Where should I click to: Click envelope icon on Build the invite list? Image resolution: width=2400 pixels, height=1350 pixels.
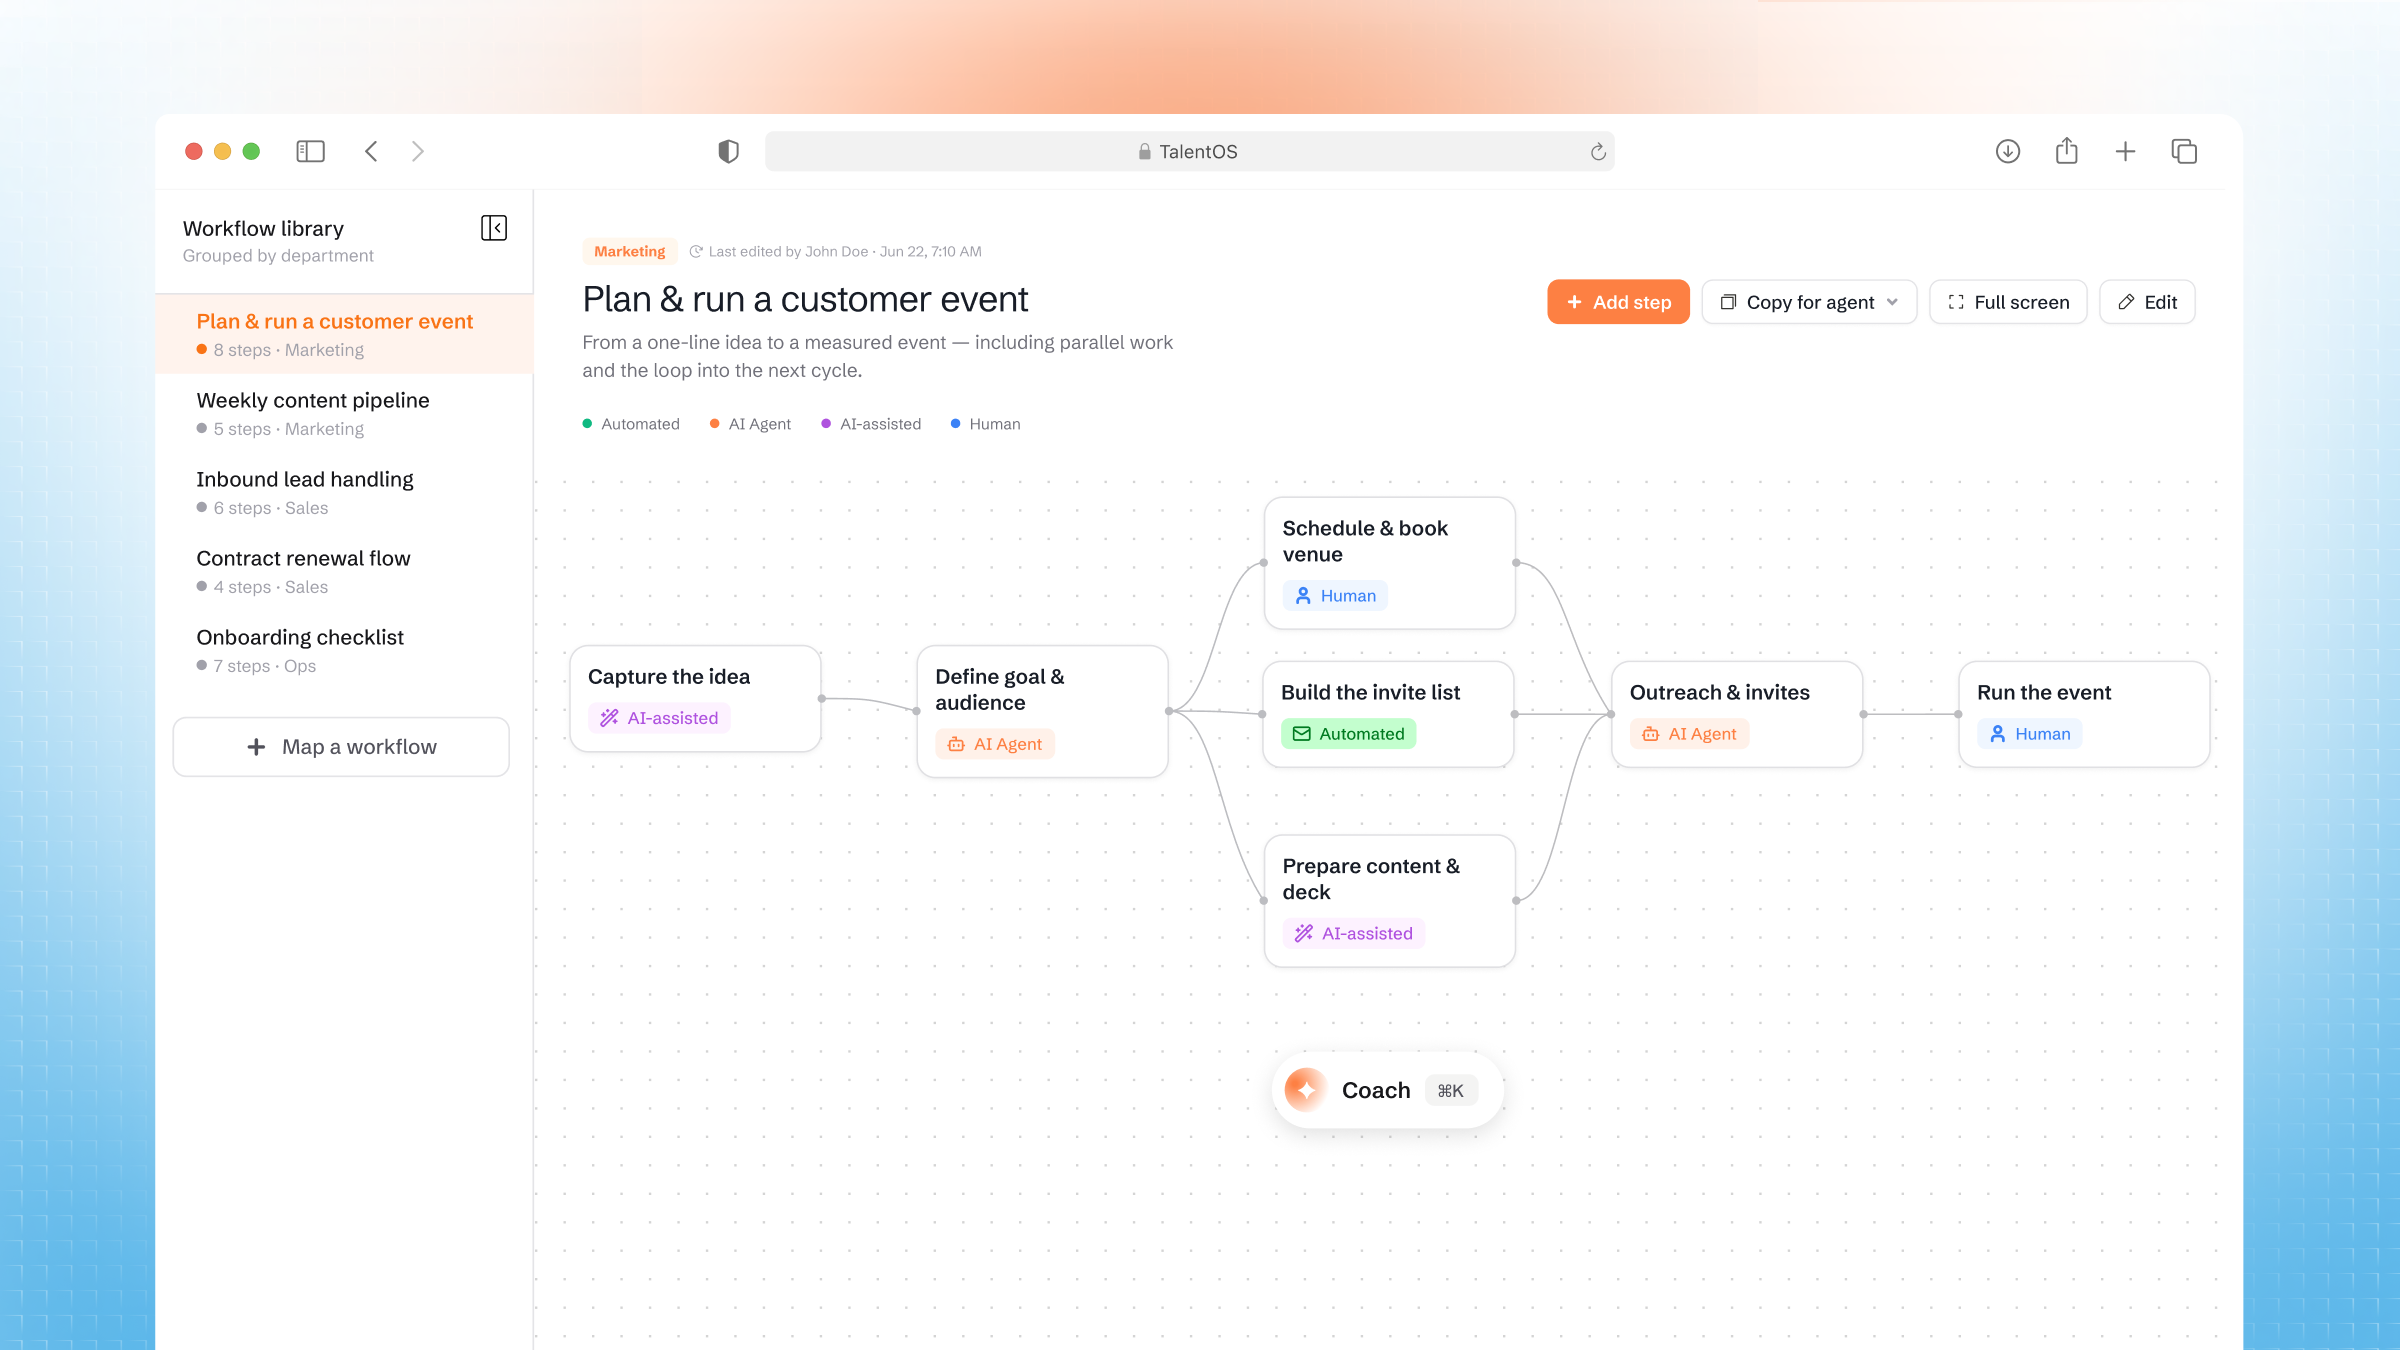pos(1301,734)
